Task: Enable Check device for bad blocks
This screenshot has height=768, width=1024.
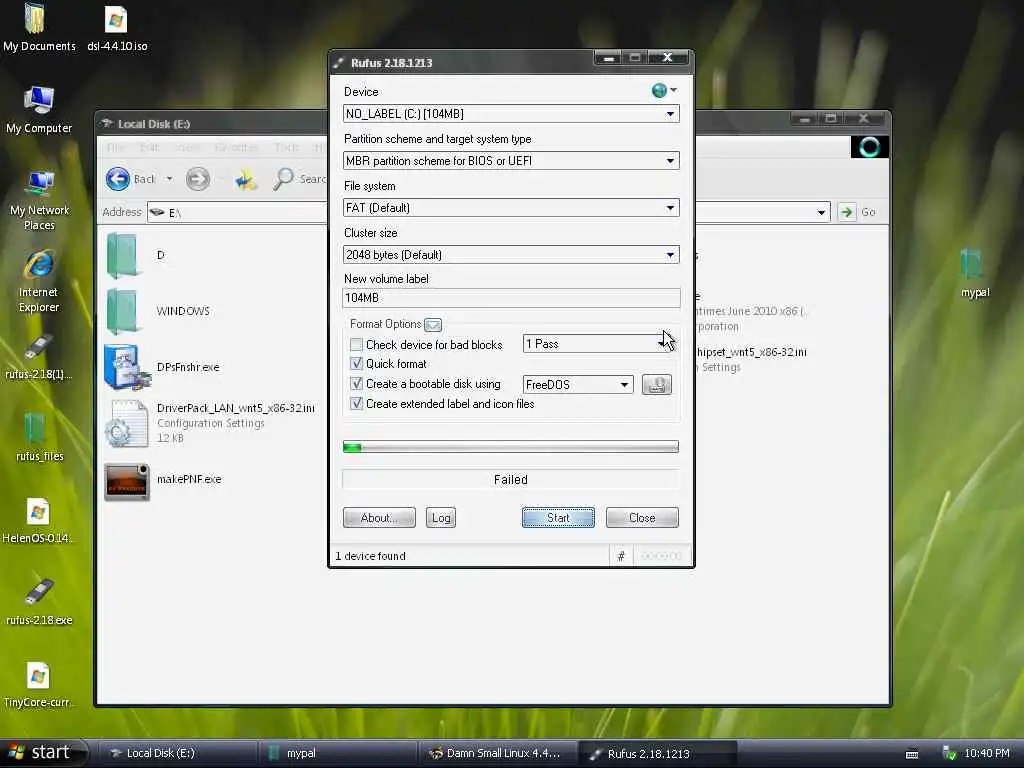Action: pos(356,345)
